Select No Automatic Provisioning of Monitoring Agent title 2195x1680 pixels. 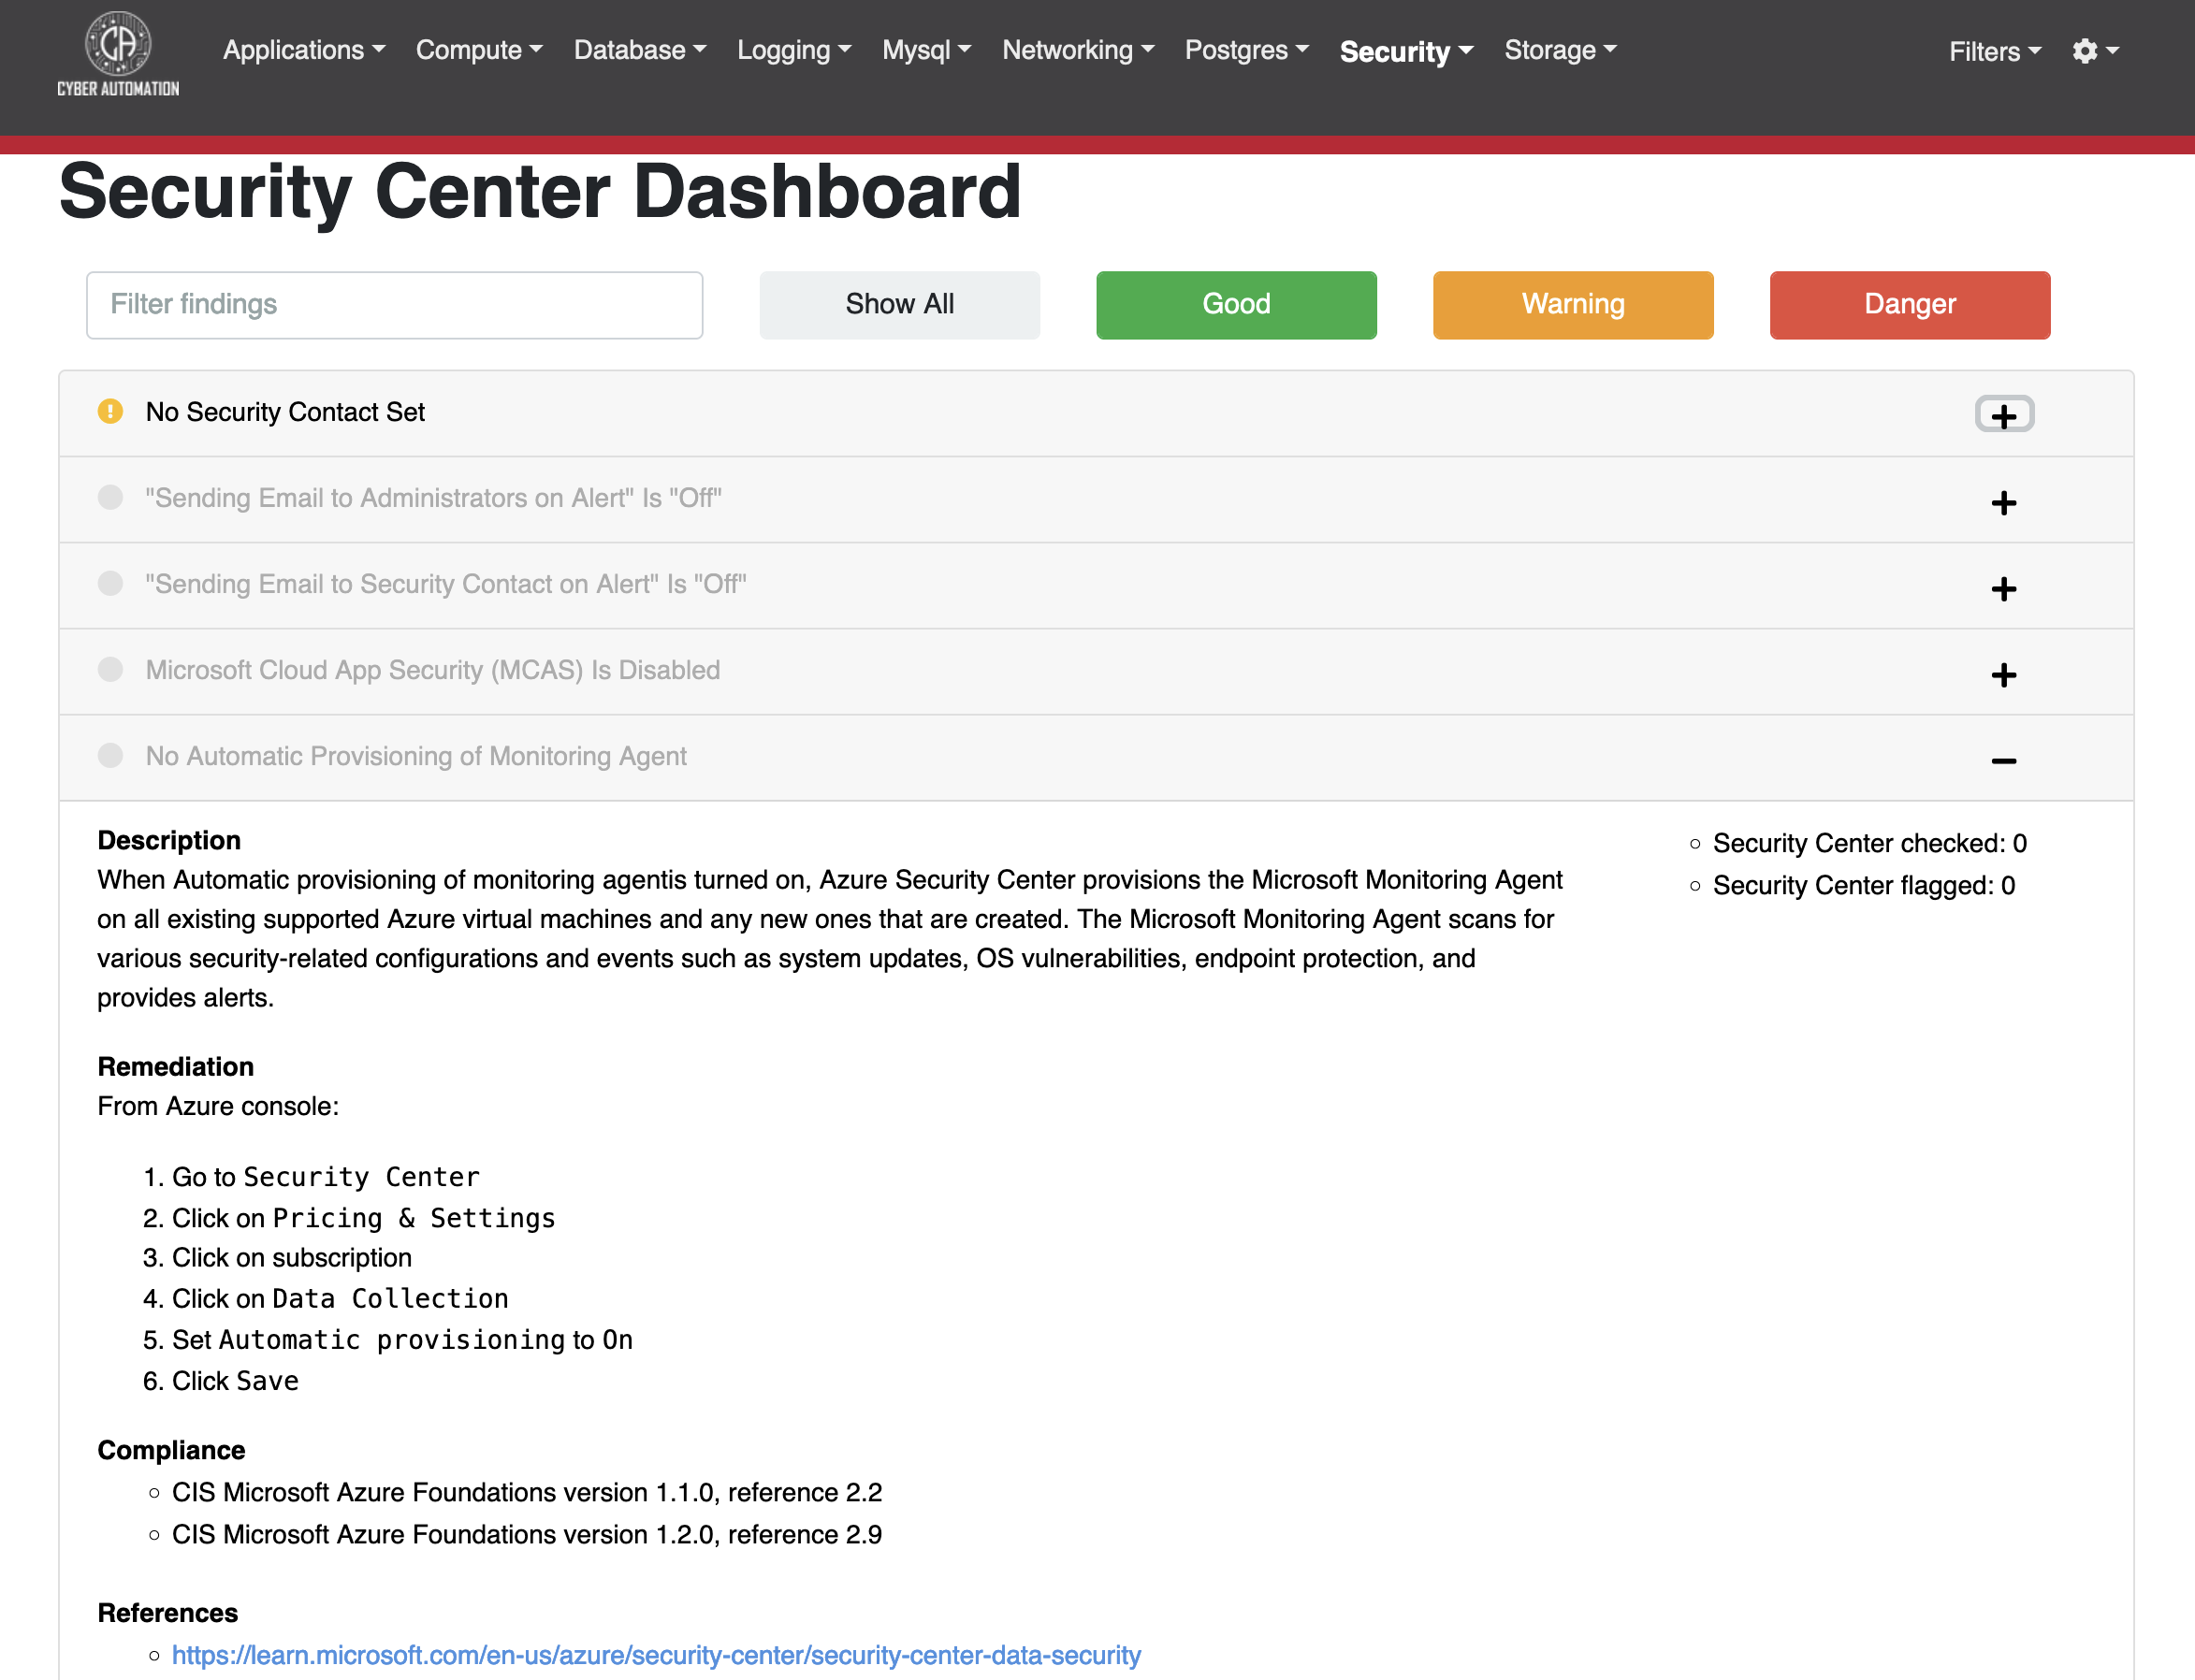pos(416,756)
